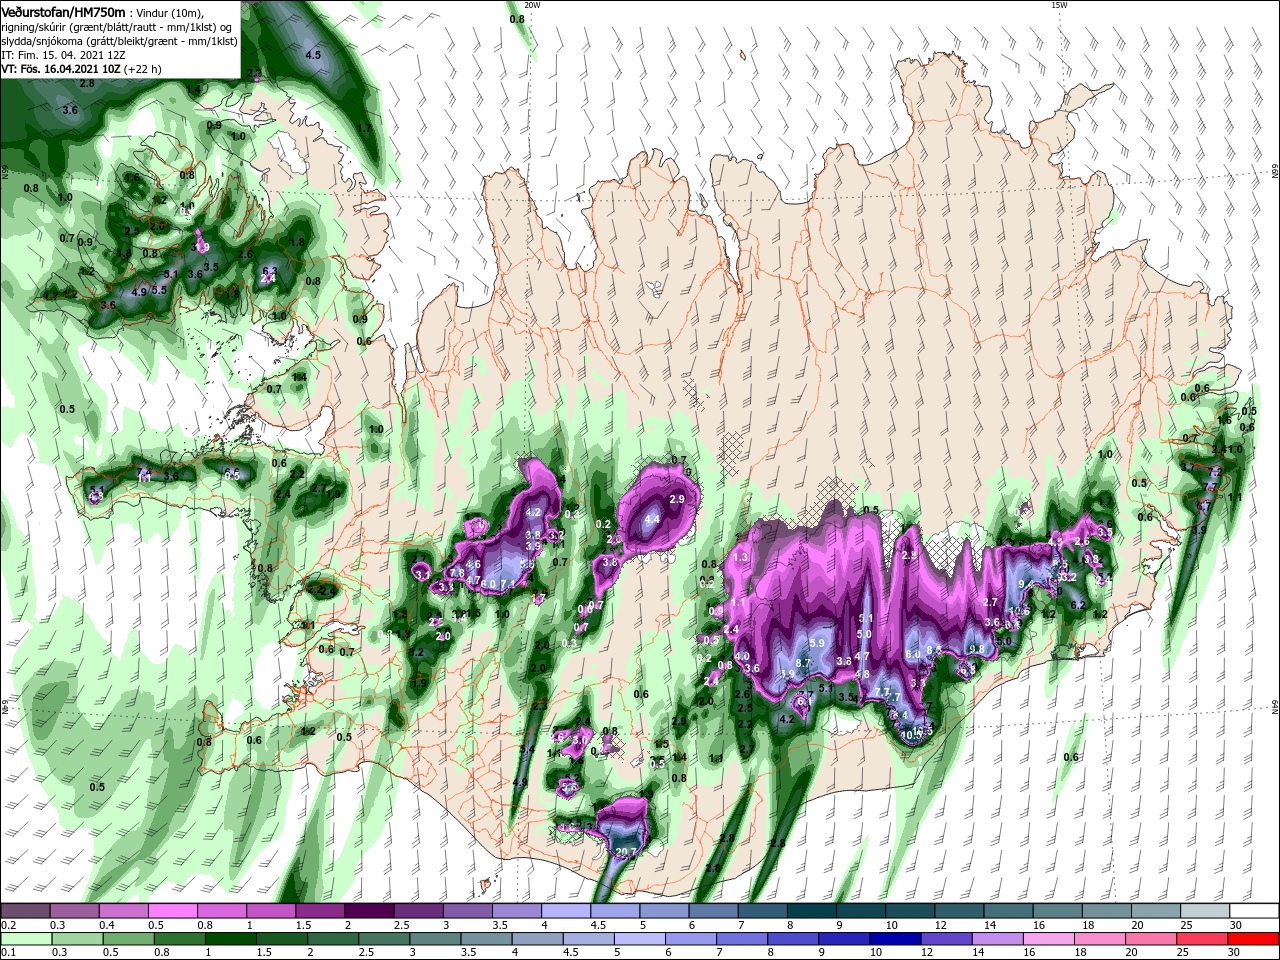The width and height of the screenshot is (1280, 960).
Task: Click the 9.8 precipitation value on the map
Action: 977,649
